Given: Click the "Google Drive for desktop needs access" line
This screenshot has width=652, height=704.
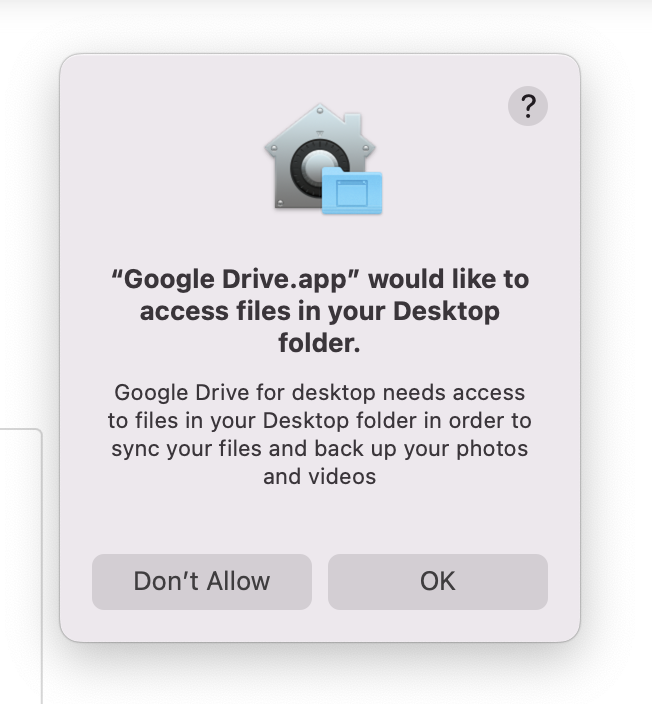Looking at the screenshot, I should (x=320, y=393).
